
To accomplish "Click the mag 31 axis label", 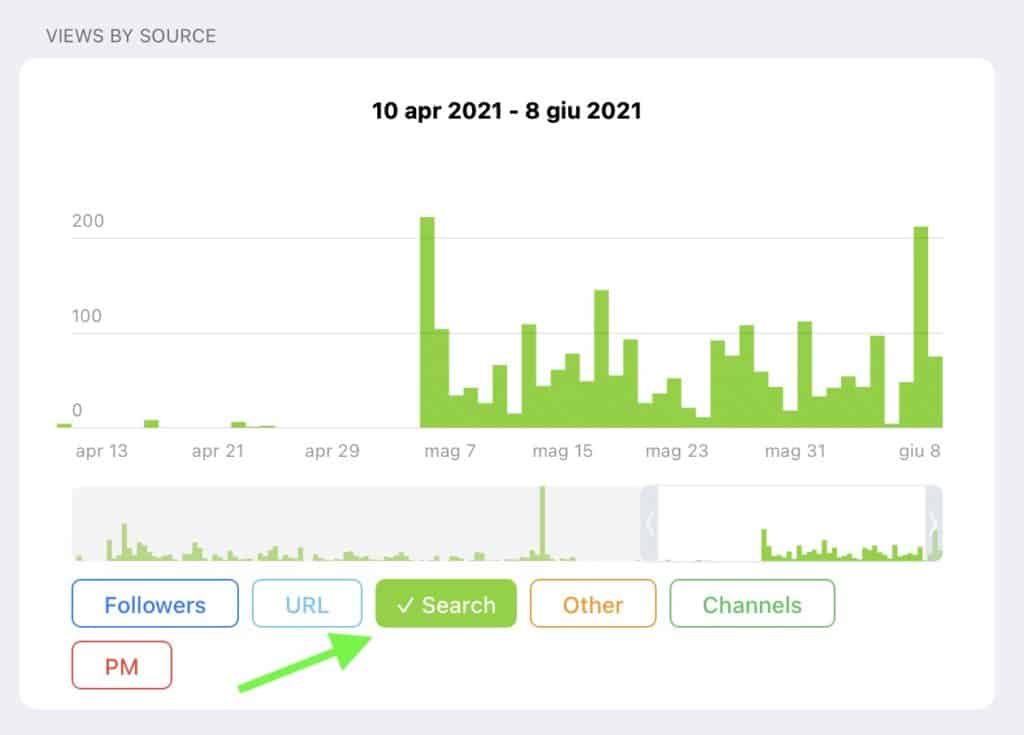I will pyautogui.click(x=795, y=451).
